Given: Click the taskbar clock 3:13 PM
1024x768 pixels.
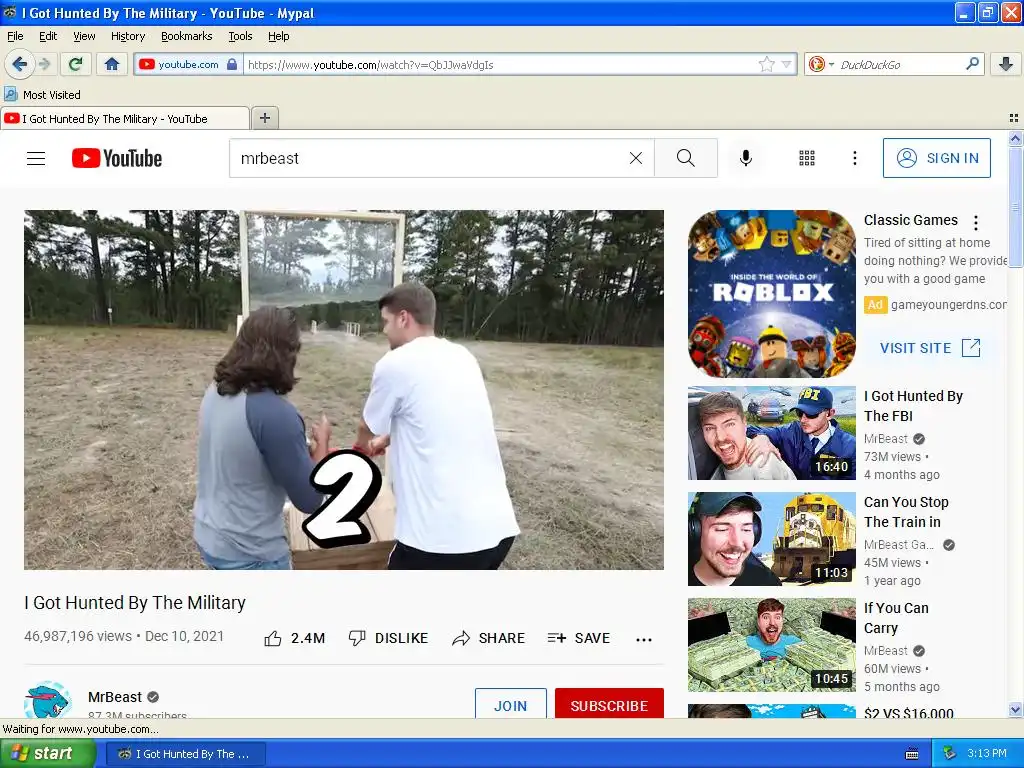Looking at the screenshot, I should click(987, 753).
